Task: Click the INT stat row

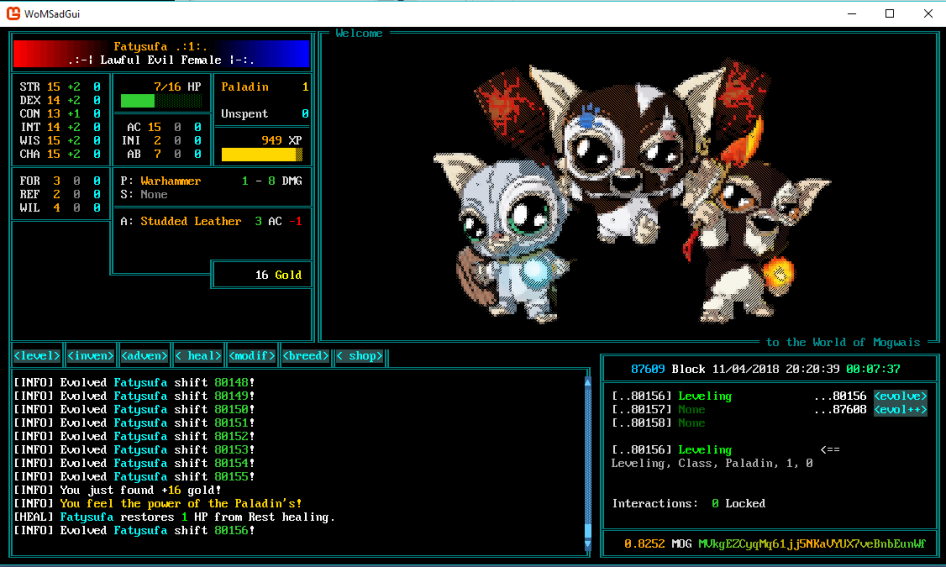Action: [60, 127]
